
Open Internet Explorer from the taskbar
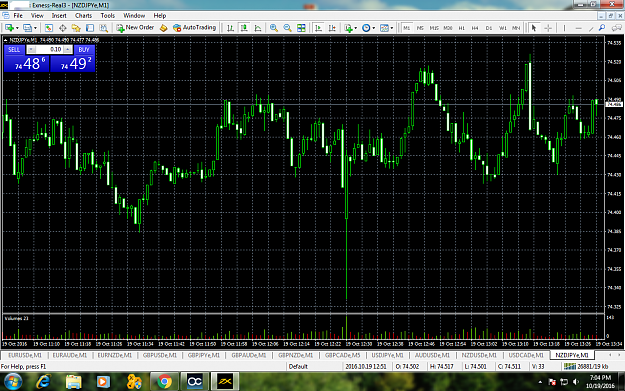[x=43, y=382]
